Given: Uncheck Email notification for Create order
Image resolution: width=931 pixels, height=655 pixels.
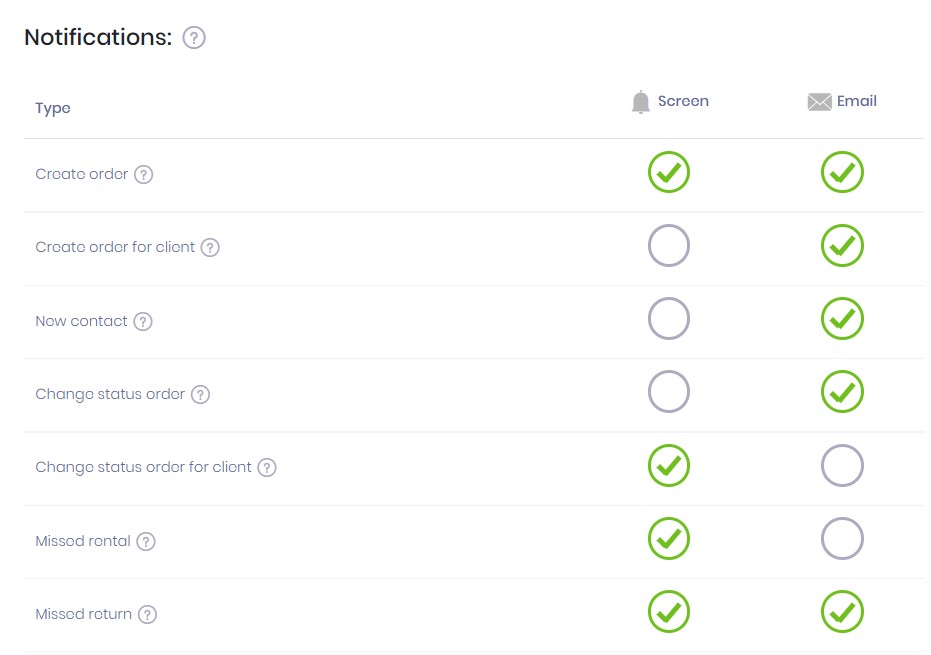Looking at the screenshot, I should click(x=842, y=173).
